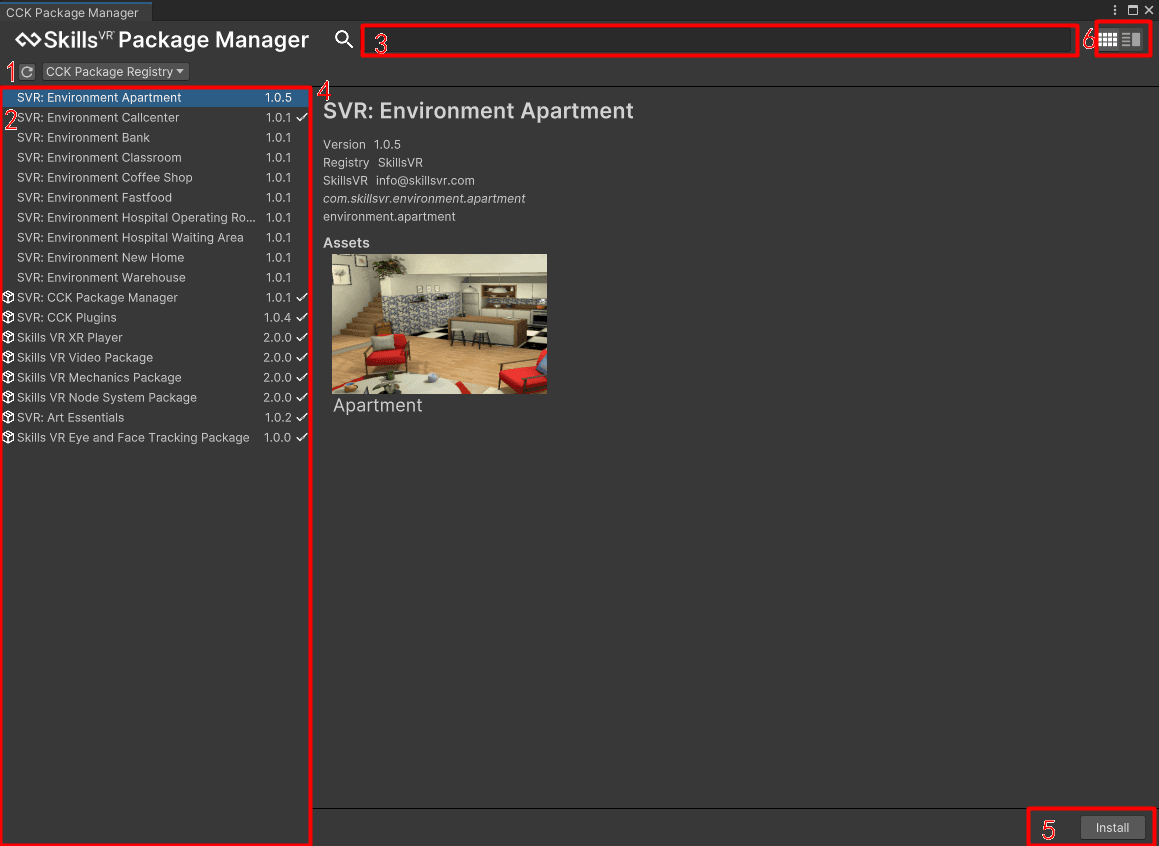This screenshot has height=846, width=1159.
Task: Click installed checkmark on XR Player row
Action: 302,337
